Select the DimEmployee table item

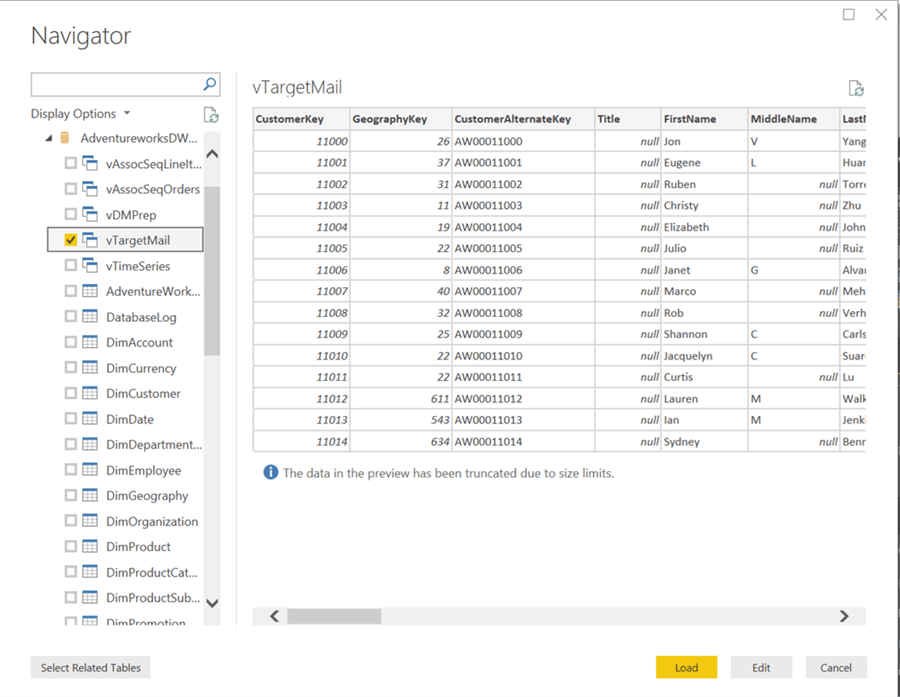[141, 470]
